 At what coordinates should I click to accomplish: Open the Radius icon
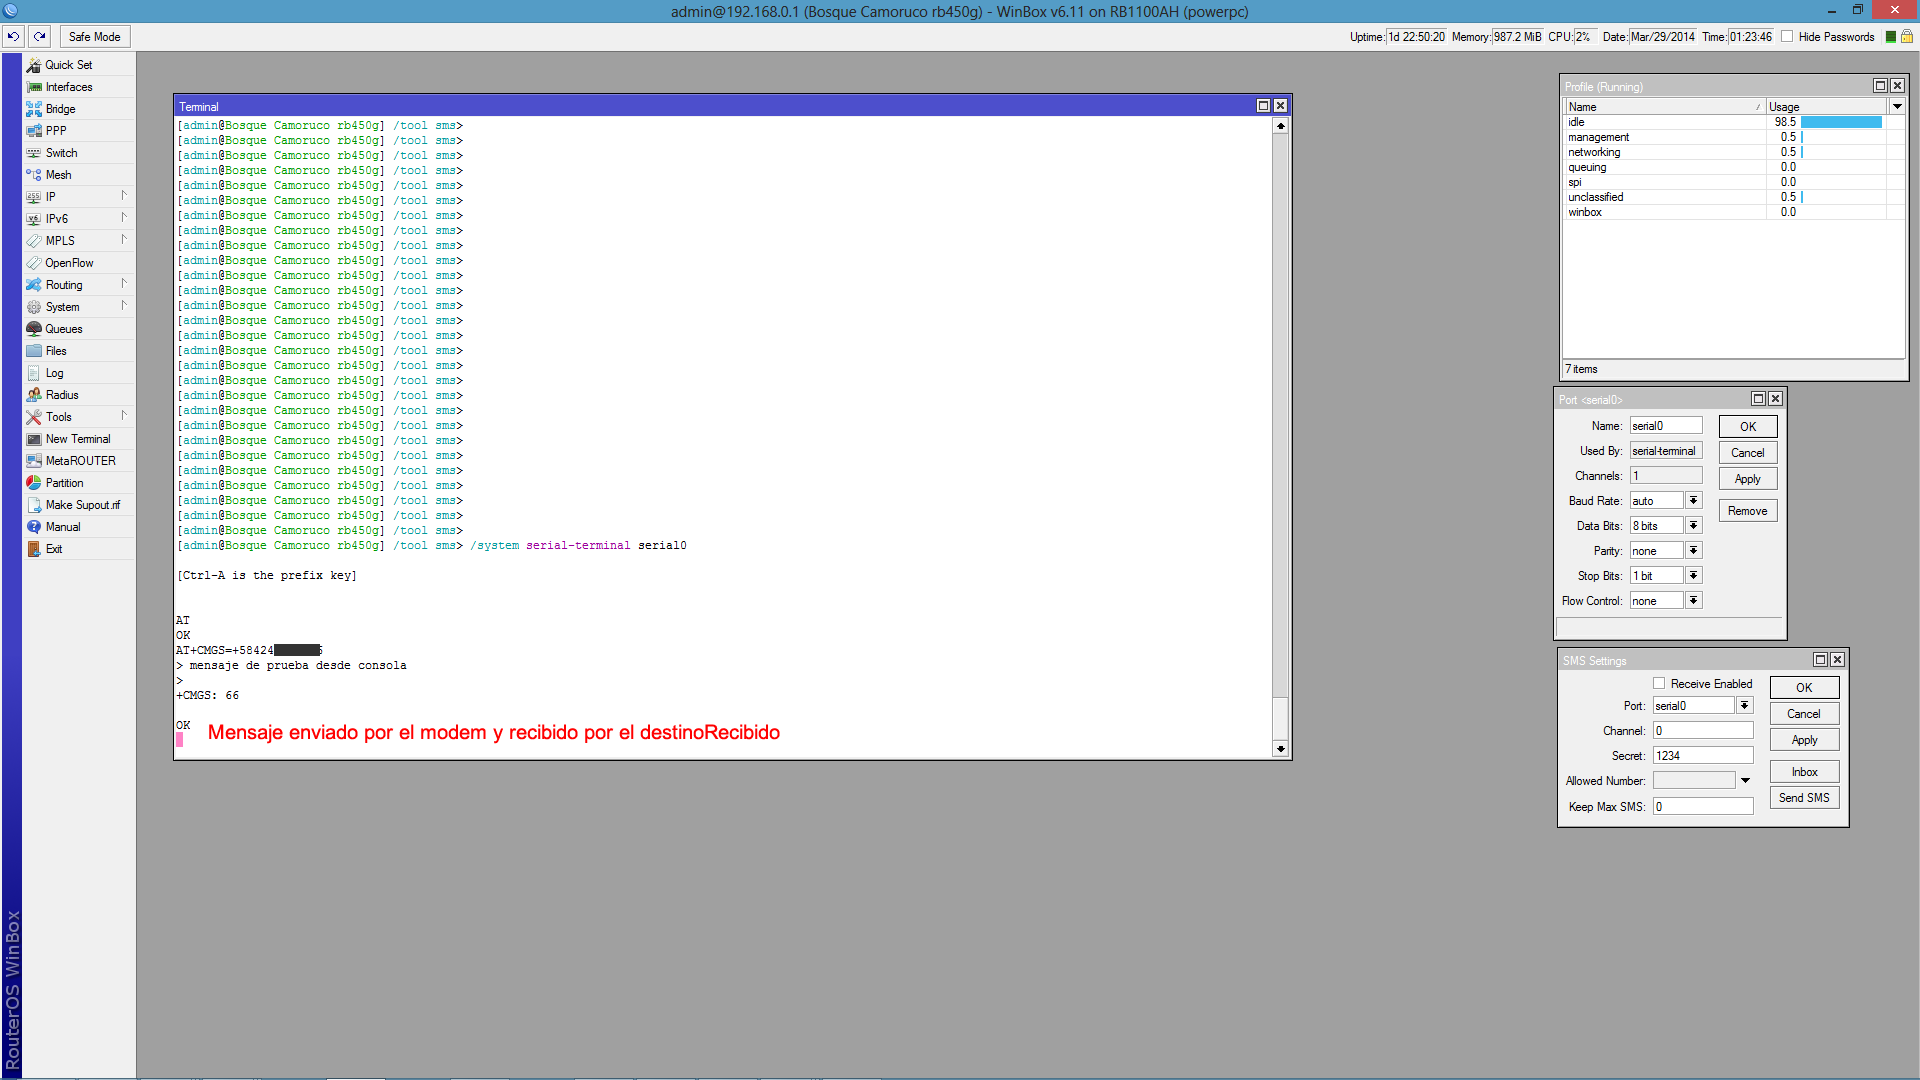coord(34,395)
